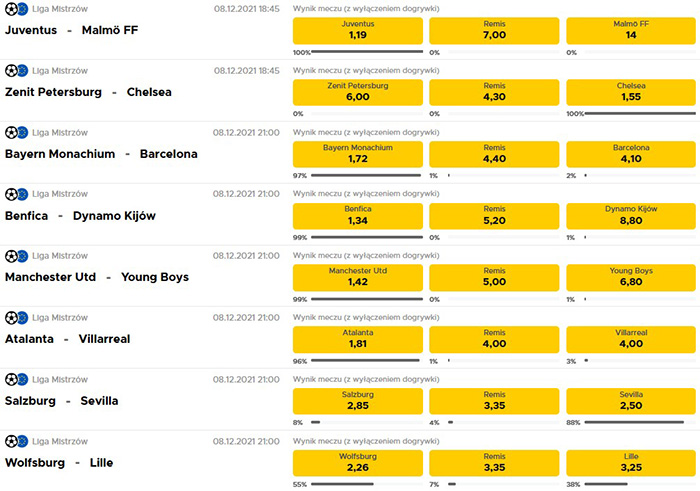700x491 pixels.
Task: Open Wolfsburg - Lille match page
Action: (59, 463)
